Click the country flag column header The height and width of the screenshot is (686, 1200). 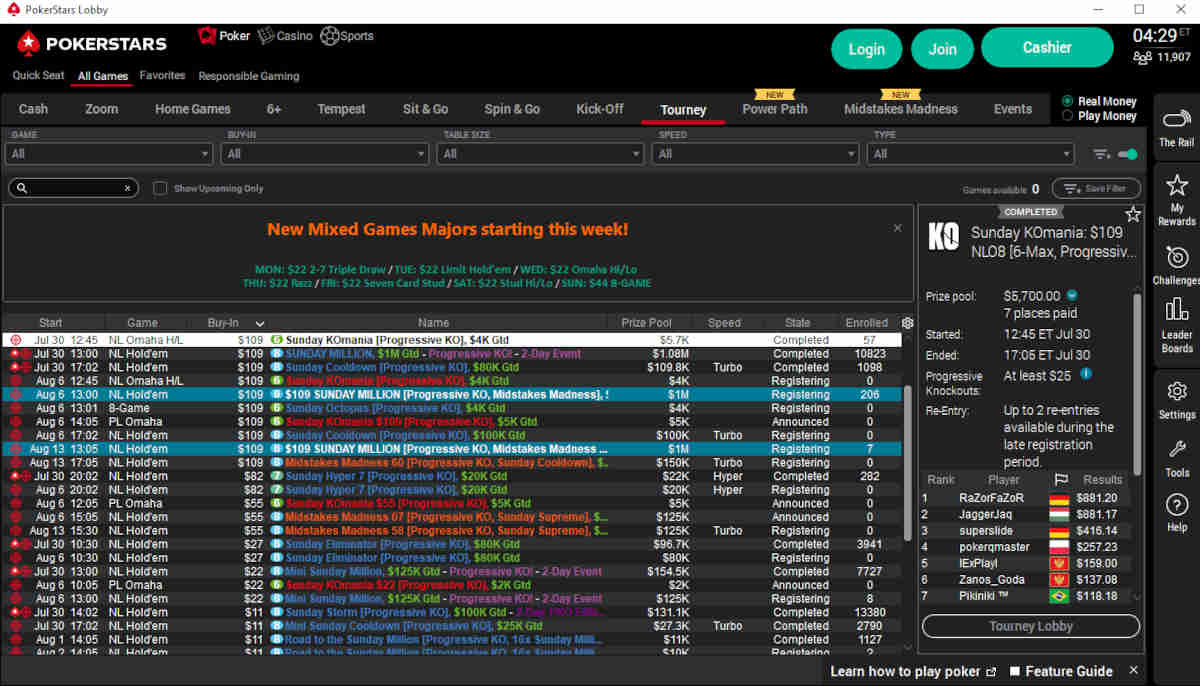click(1062, 480)
